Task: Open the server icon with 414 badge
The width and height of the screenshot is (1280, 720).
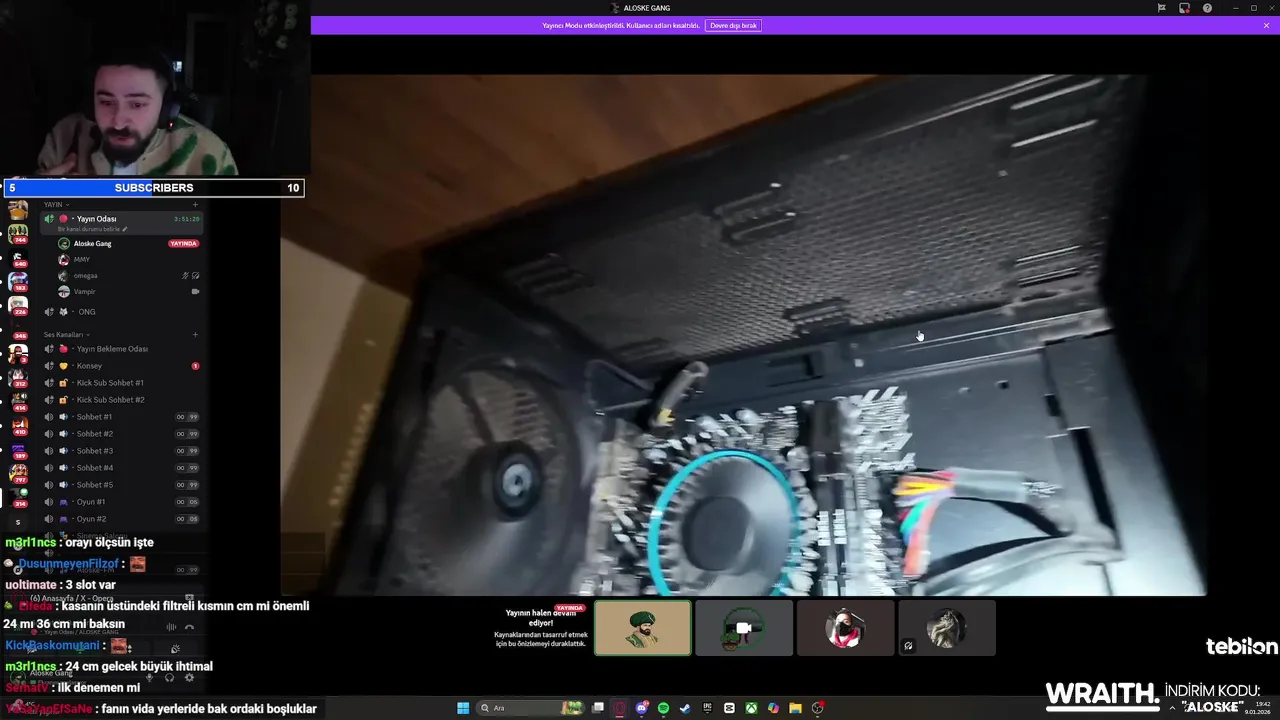Action: tap(18, 401)
